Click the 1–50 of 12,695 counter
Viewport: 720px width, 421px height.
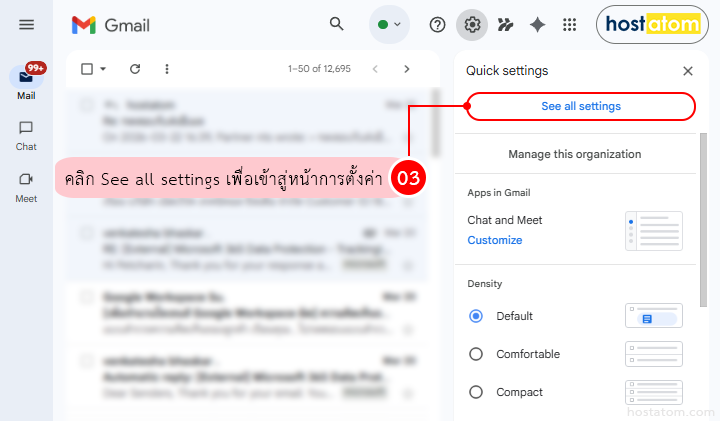pyautogui.click(x=319, y=69)
